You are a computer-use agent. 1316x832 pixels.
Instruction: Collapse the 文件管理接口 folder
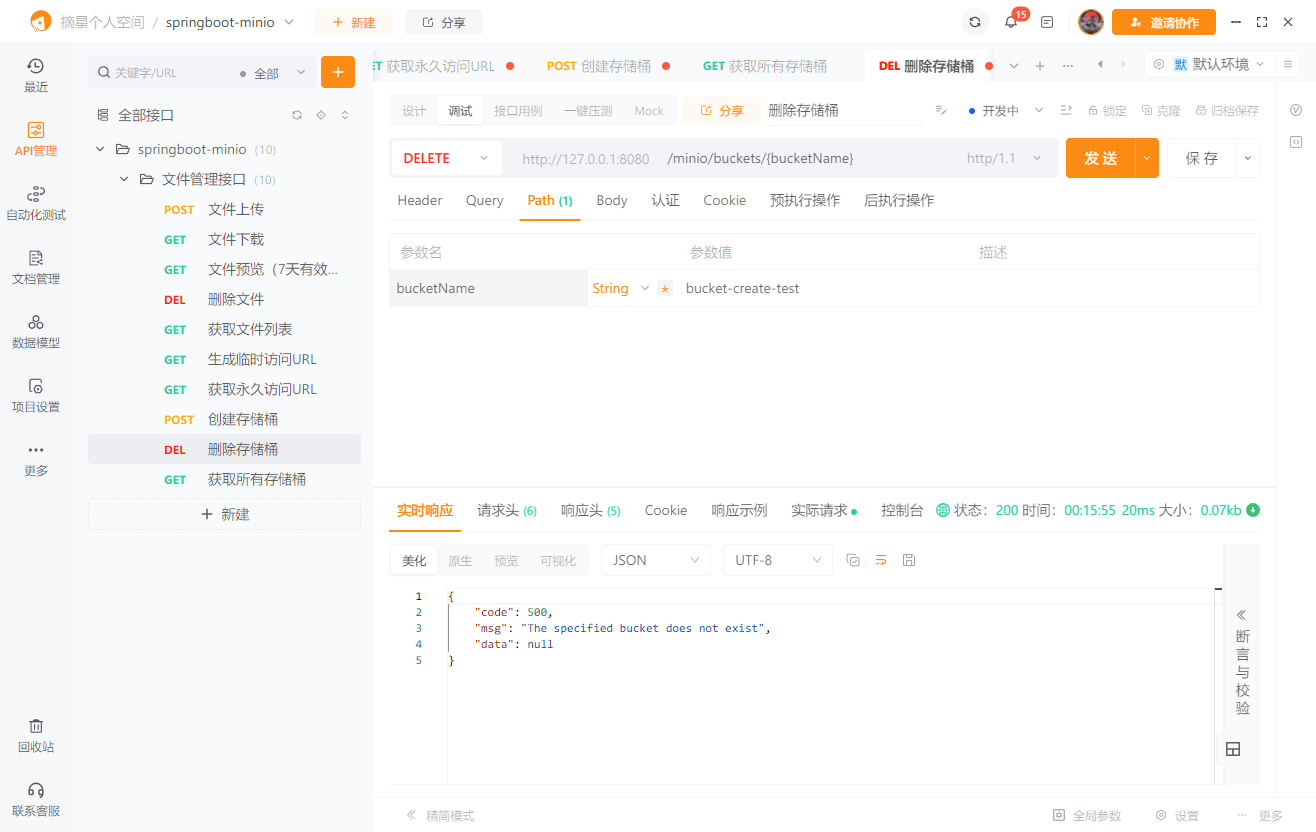click(x=124, y=179)
